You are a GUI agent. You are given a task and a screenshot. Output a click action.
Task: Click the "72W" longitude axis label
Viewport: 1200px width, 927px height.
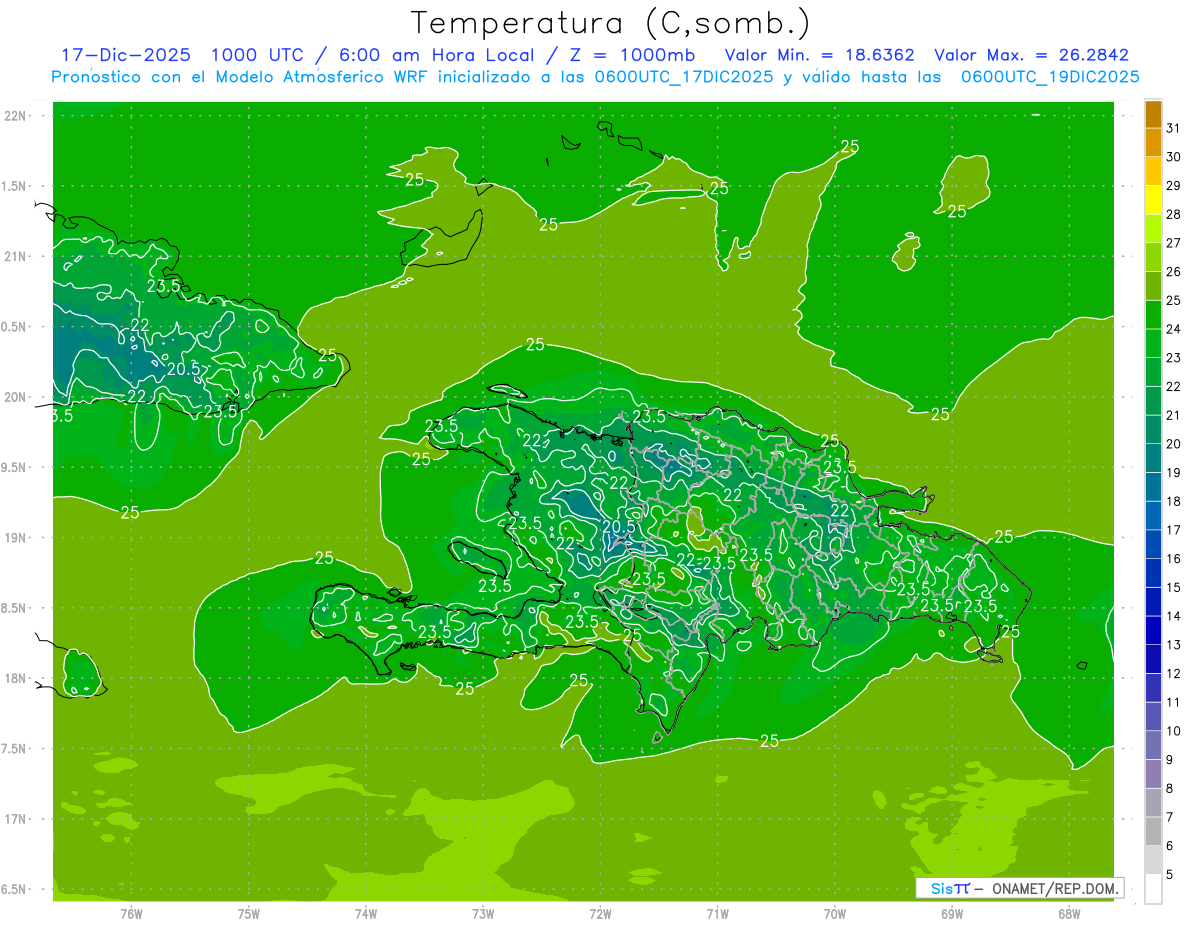click(600, 914)
